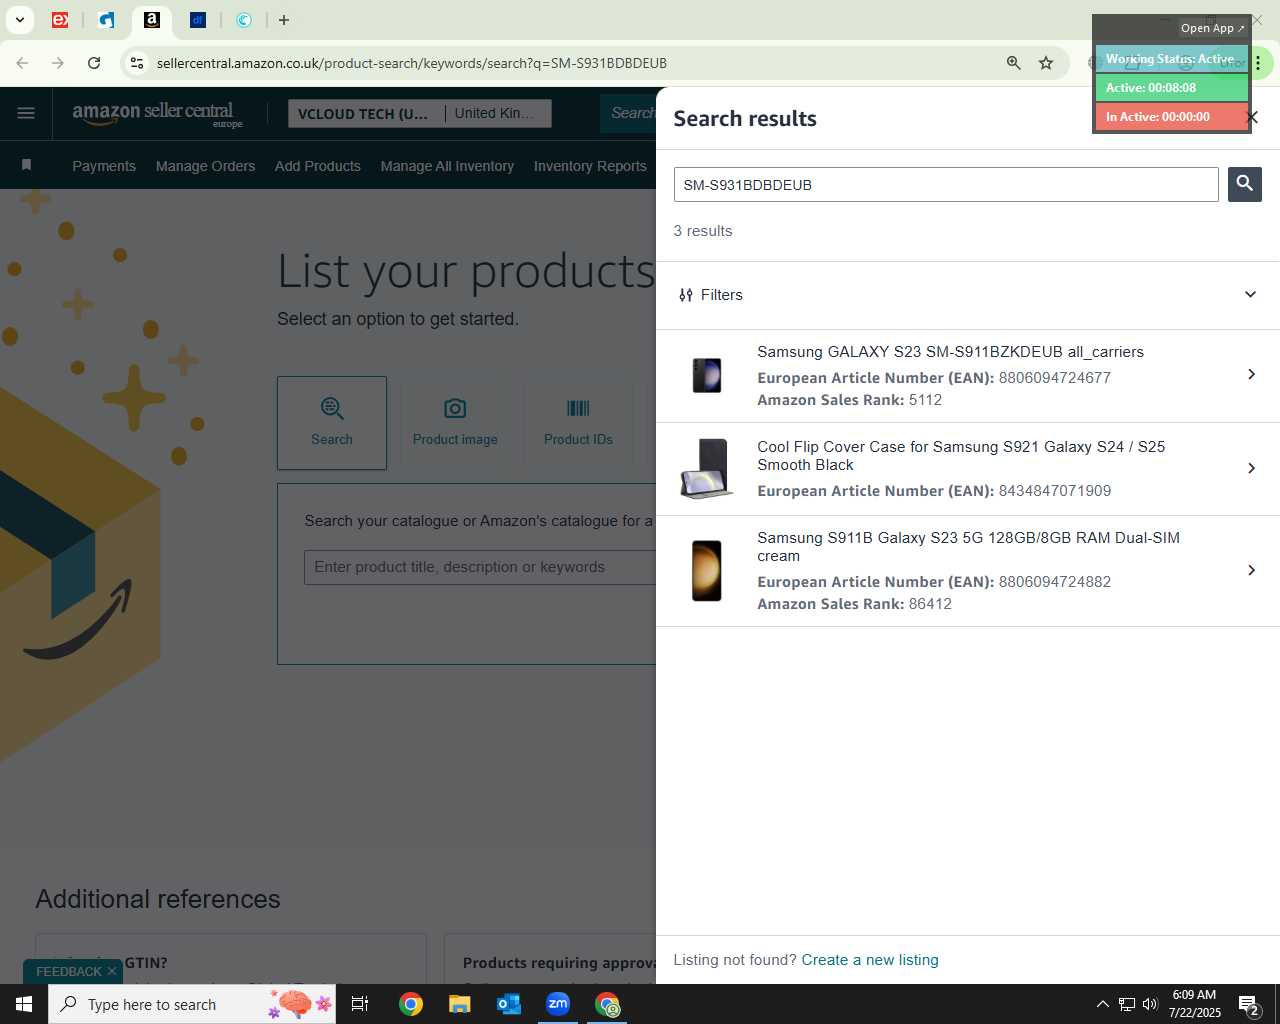Click Open App in the tracker widget
Screen dimensions: 1280x1024
point(1212,28)
